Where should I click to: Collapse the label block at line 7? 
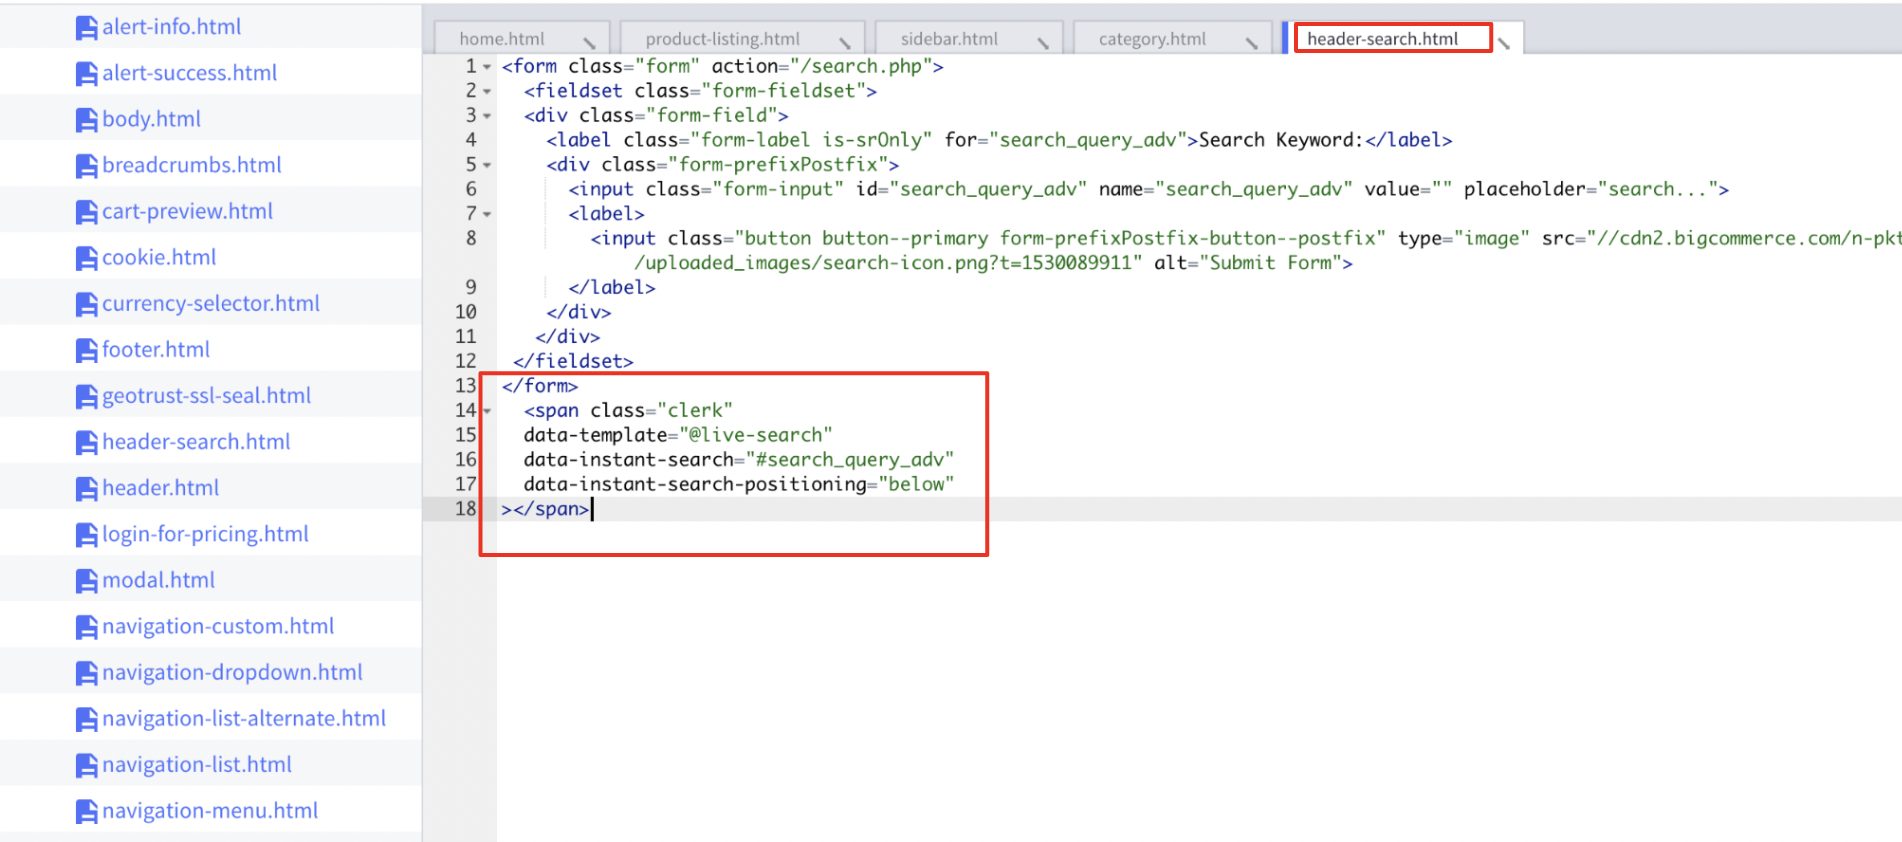pyautogui.click(x=487, y=214)
